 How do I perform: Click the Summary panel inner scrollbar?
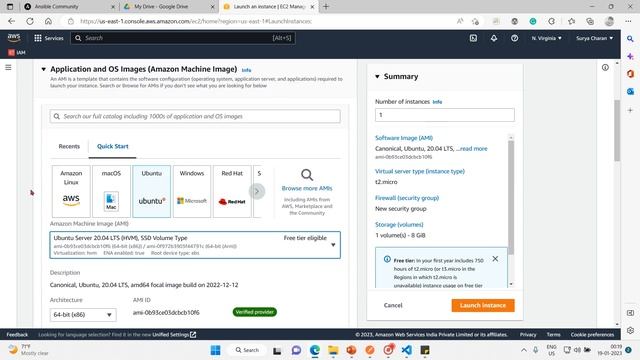pyautogui.click(x=511, y=198)
